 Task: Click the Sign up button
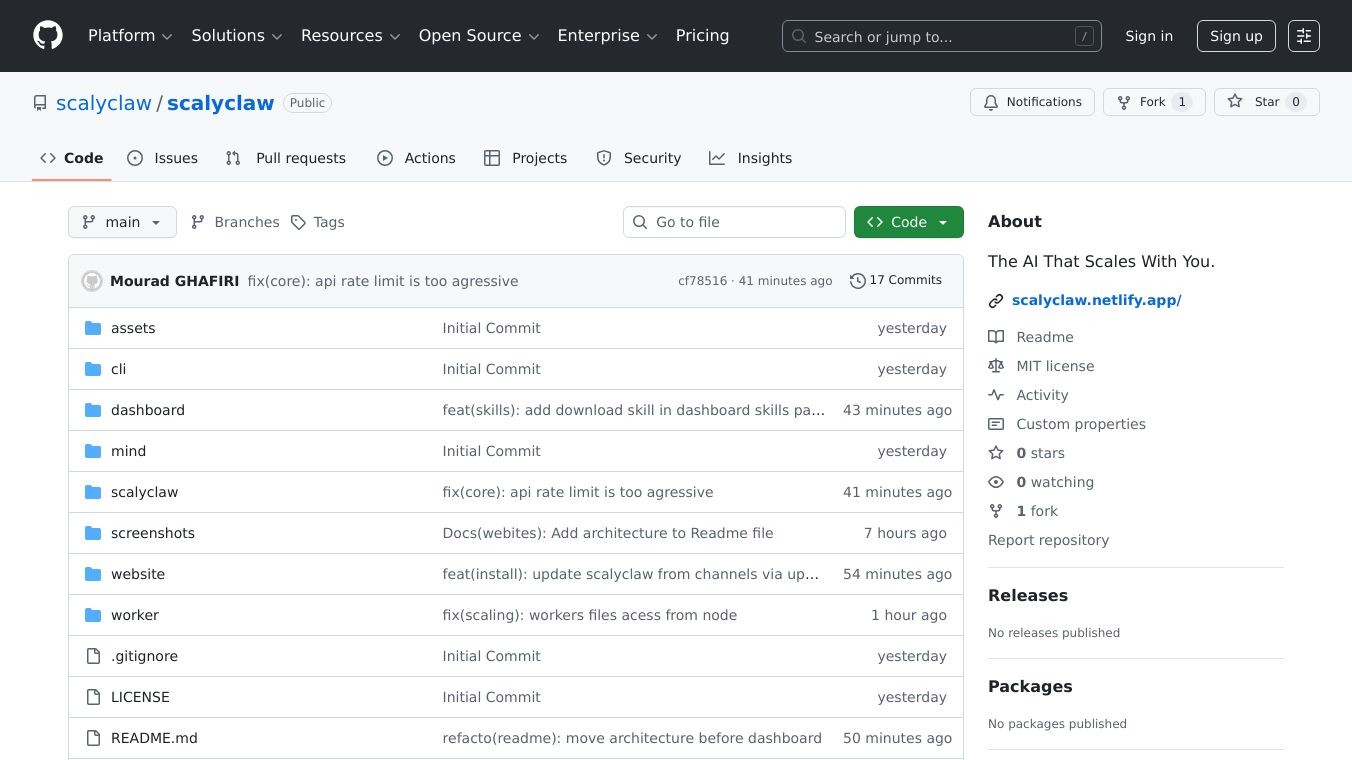1235,36
